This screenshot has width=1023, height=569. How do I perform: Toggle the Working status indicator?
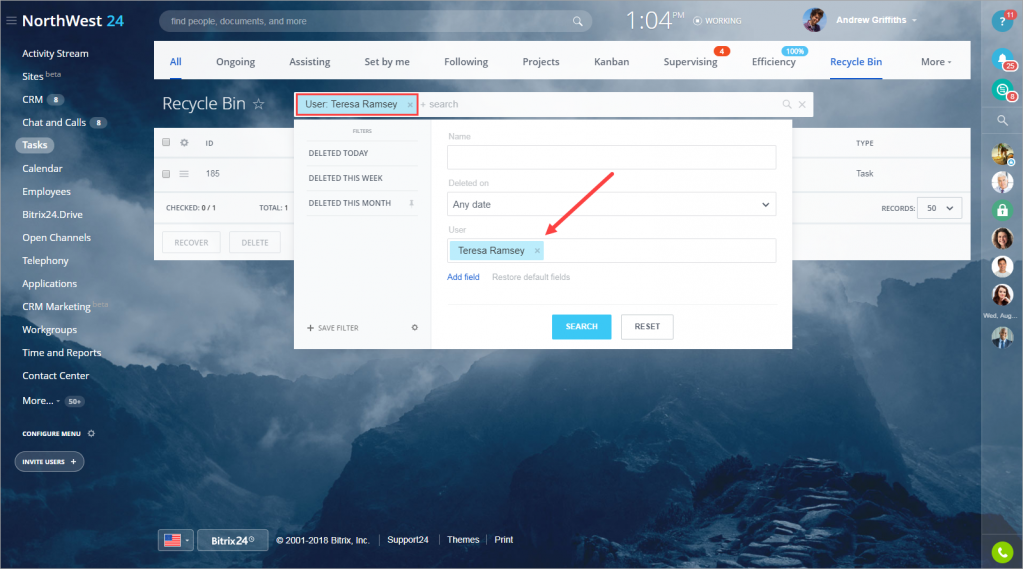(x=717, y=21)
